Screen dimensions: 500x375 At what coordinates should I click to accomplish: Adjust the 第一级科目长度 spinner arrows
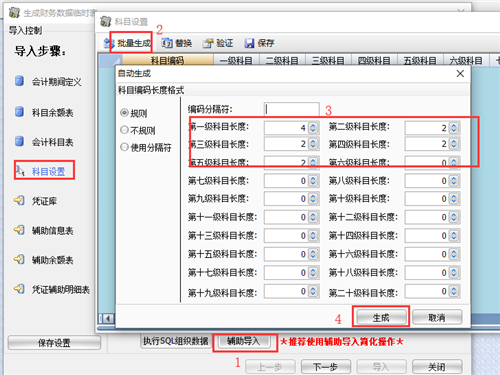(313, 128)
